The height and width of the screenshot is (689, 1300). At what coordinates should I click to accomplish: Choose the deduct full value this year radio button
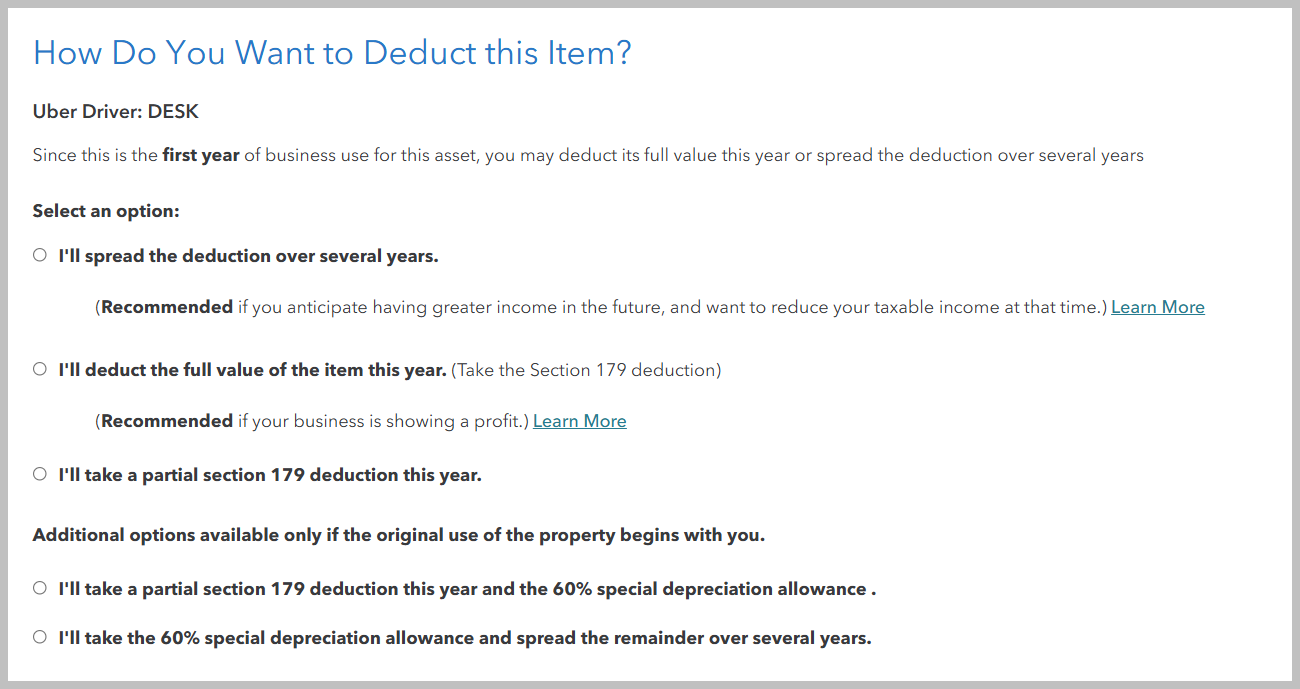[x=40, y=369]
